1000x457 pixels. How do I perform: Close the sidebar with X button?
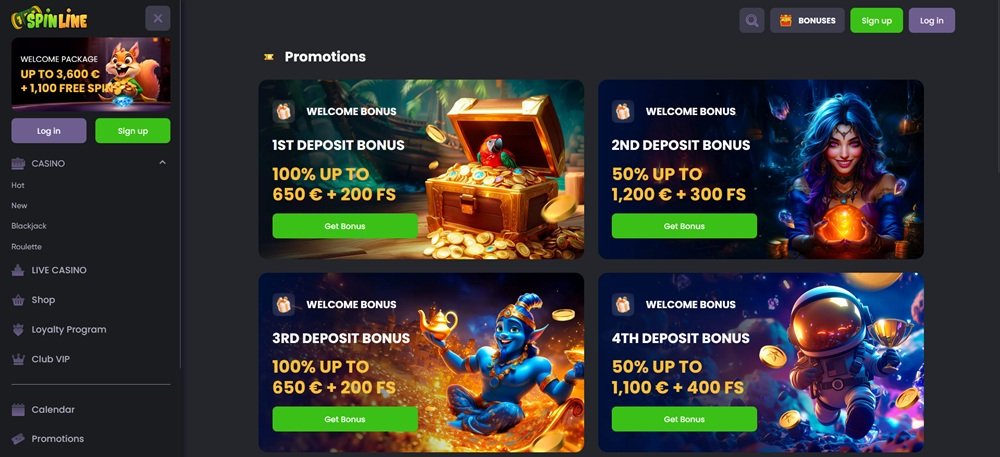click(158, 18)
